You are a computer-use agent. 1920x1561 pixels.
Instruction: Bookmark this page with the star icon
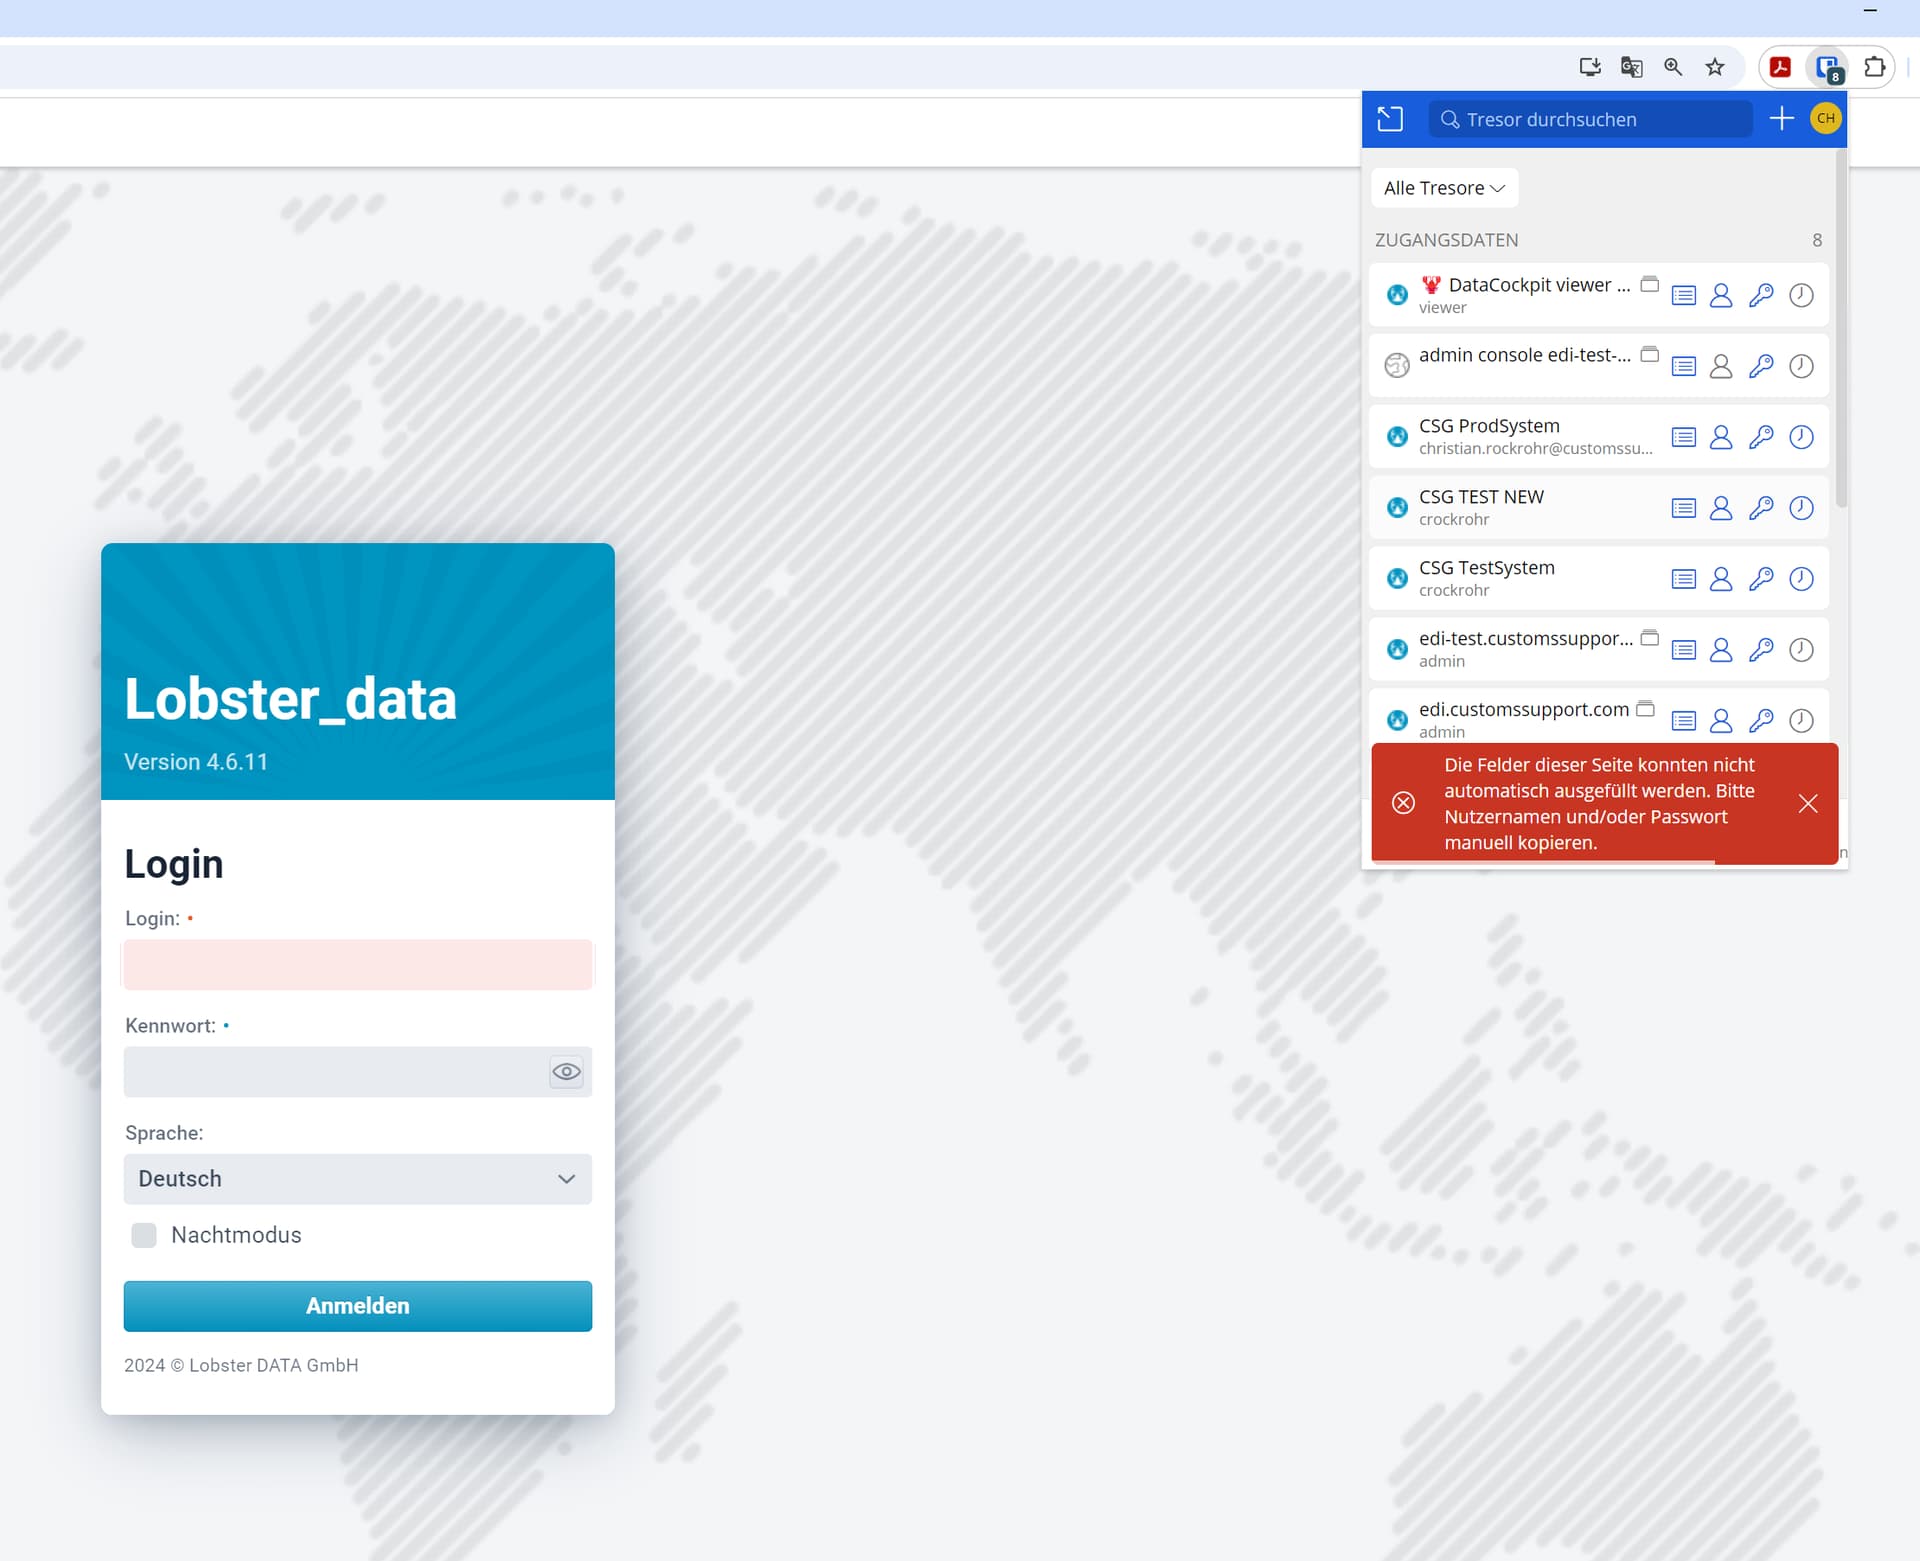click(1715, 68)
